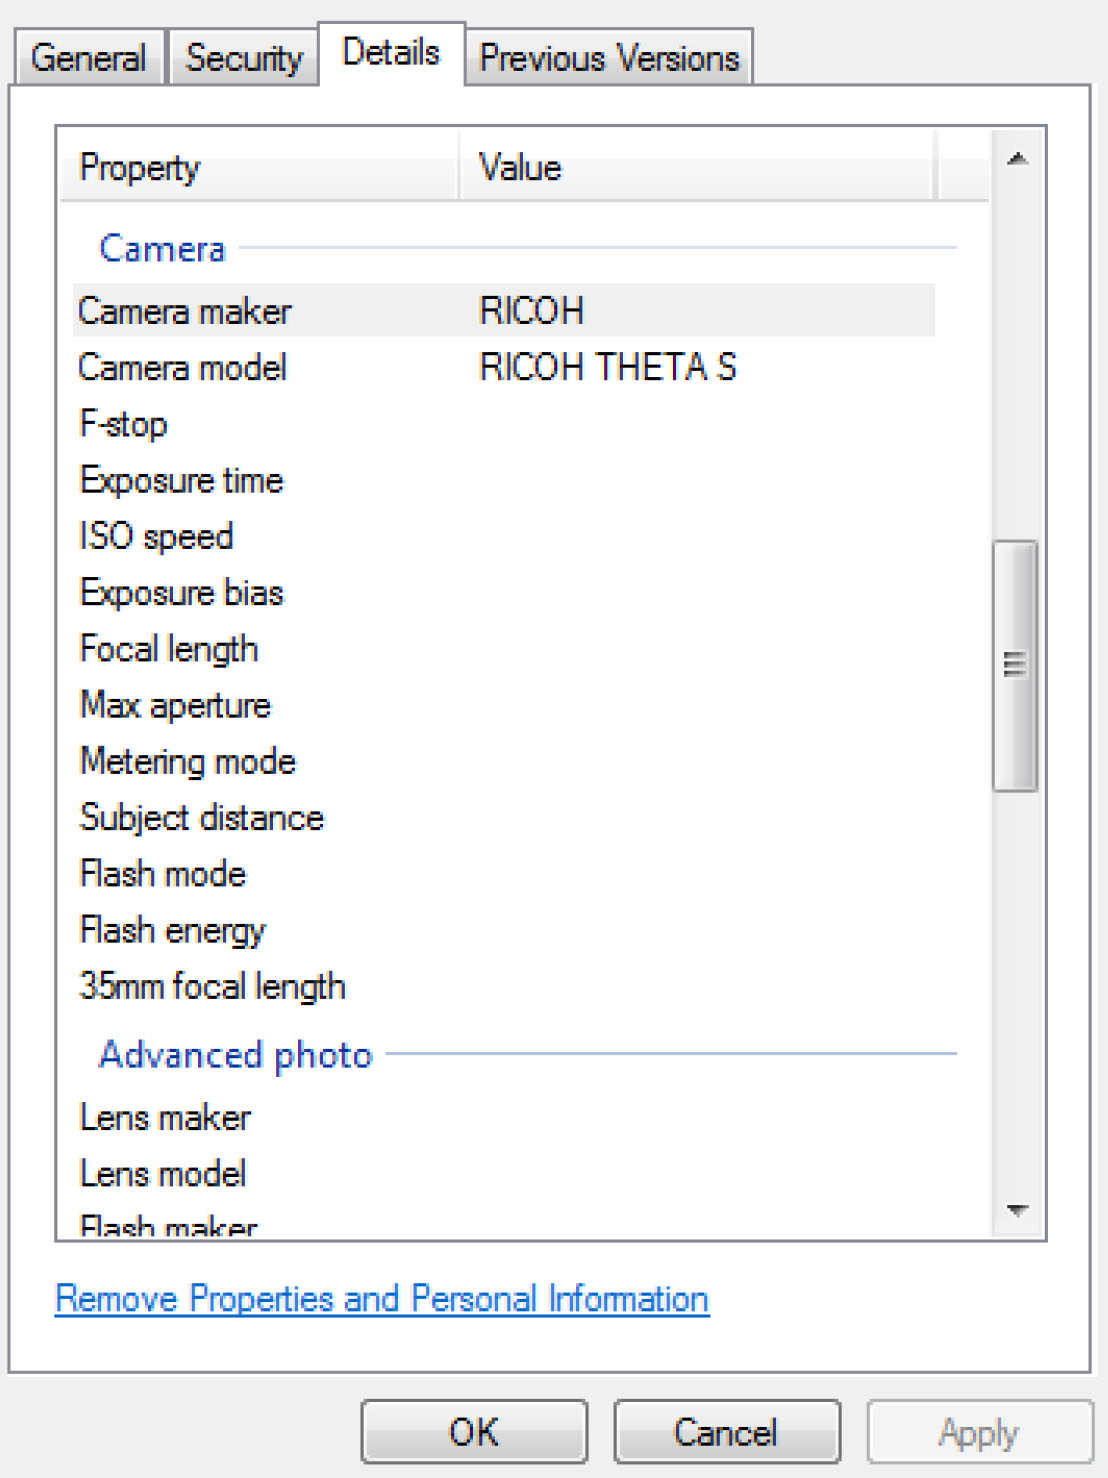
Task: Click the scrollbar down arrow
Action: 1018,1210
